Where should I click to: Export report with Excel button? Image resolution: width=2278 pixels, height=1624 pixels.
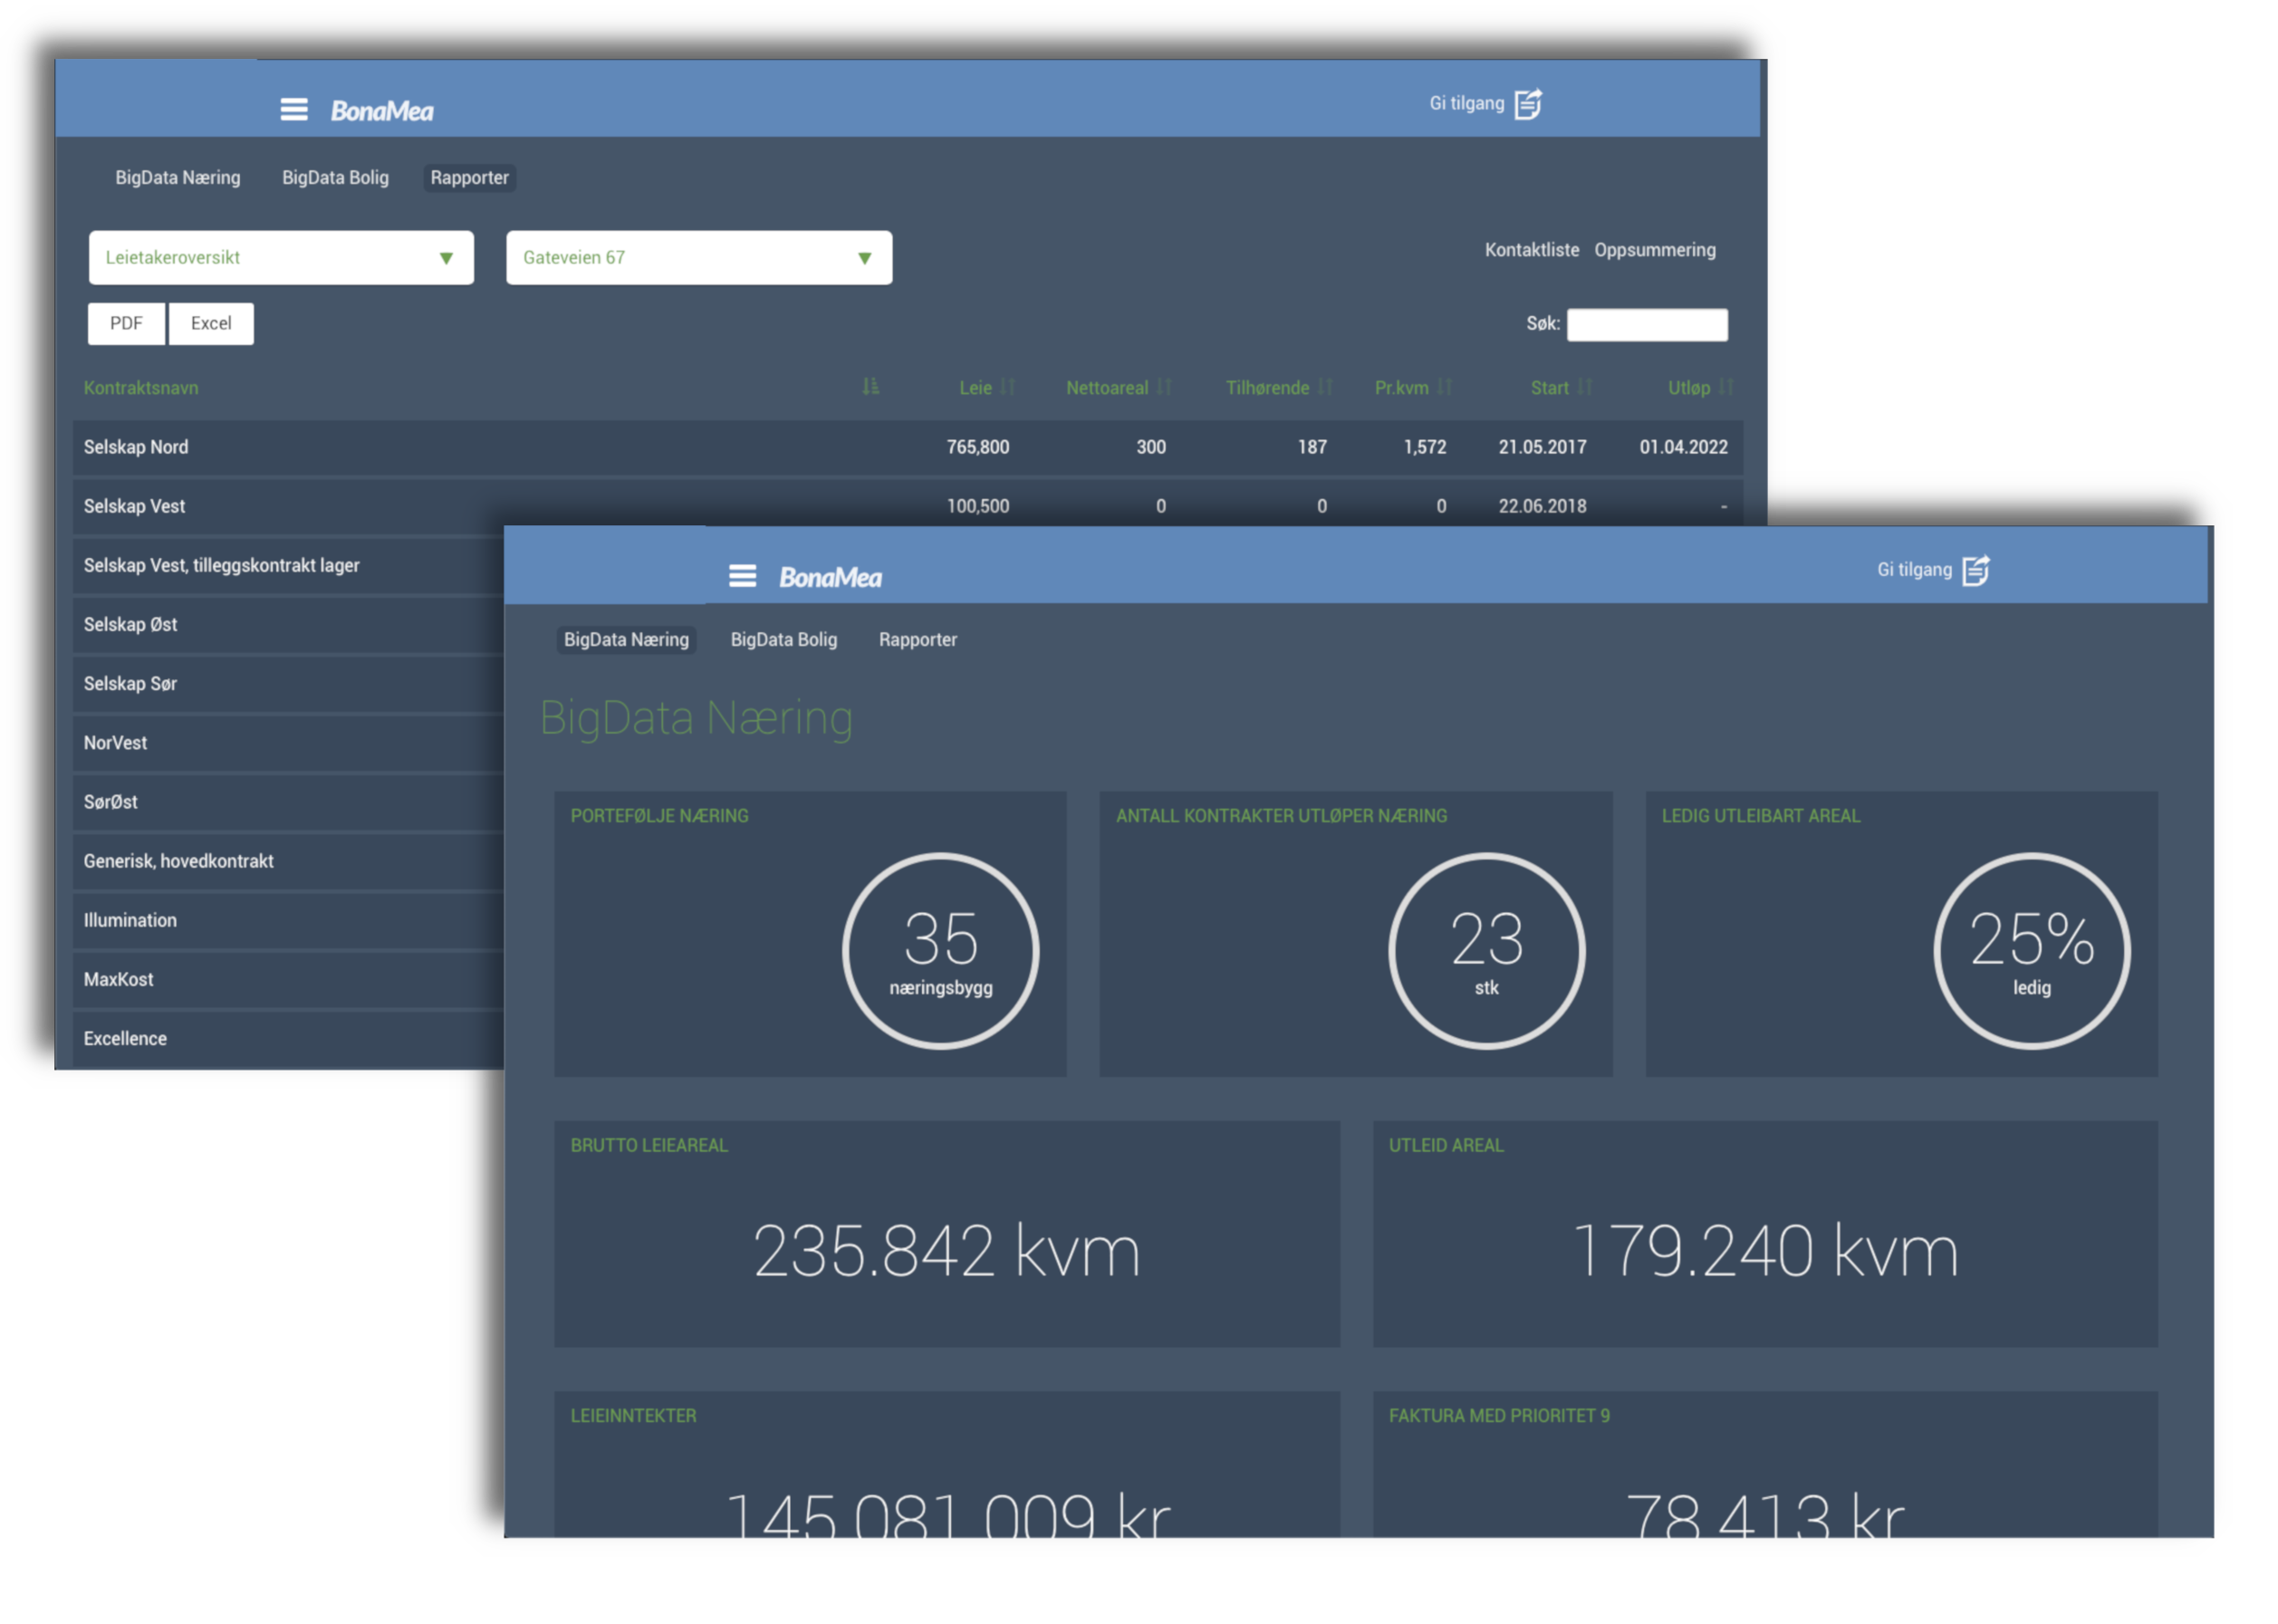(x=211, y=324)
